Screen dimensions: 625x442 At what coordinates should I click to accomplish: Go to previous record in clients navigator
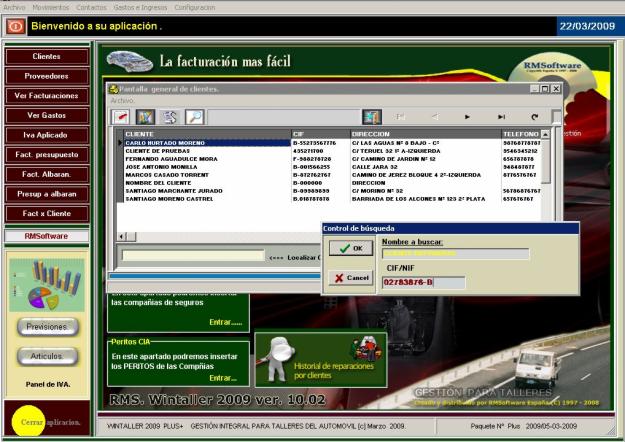point(434,117)
